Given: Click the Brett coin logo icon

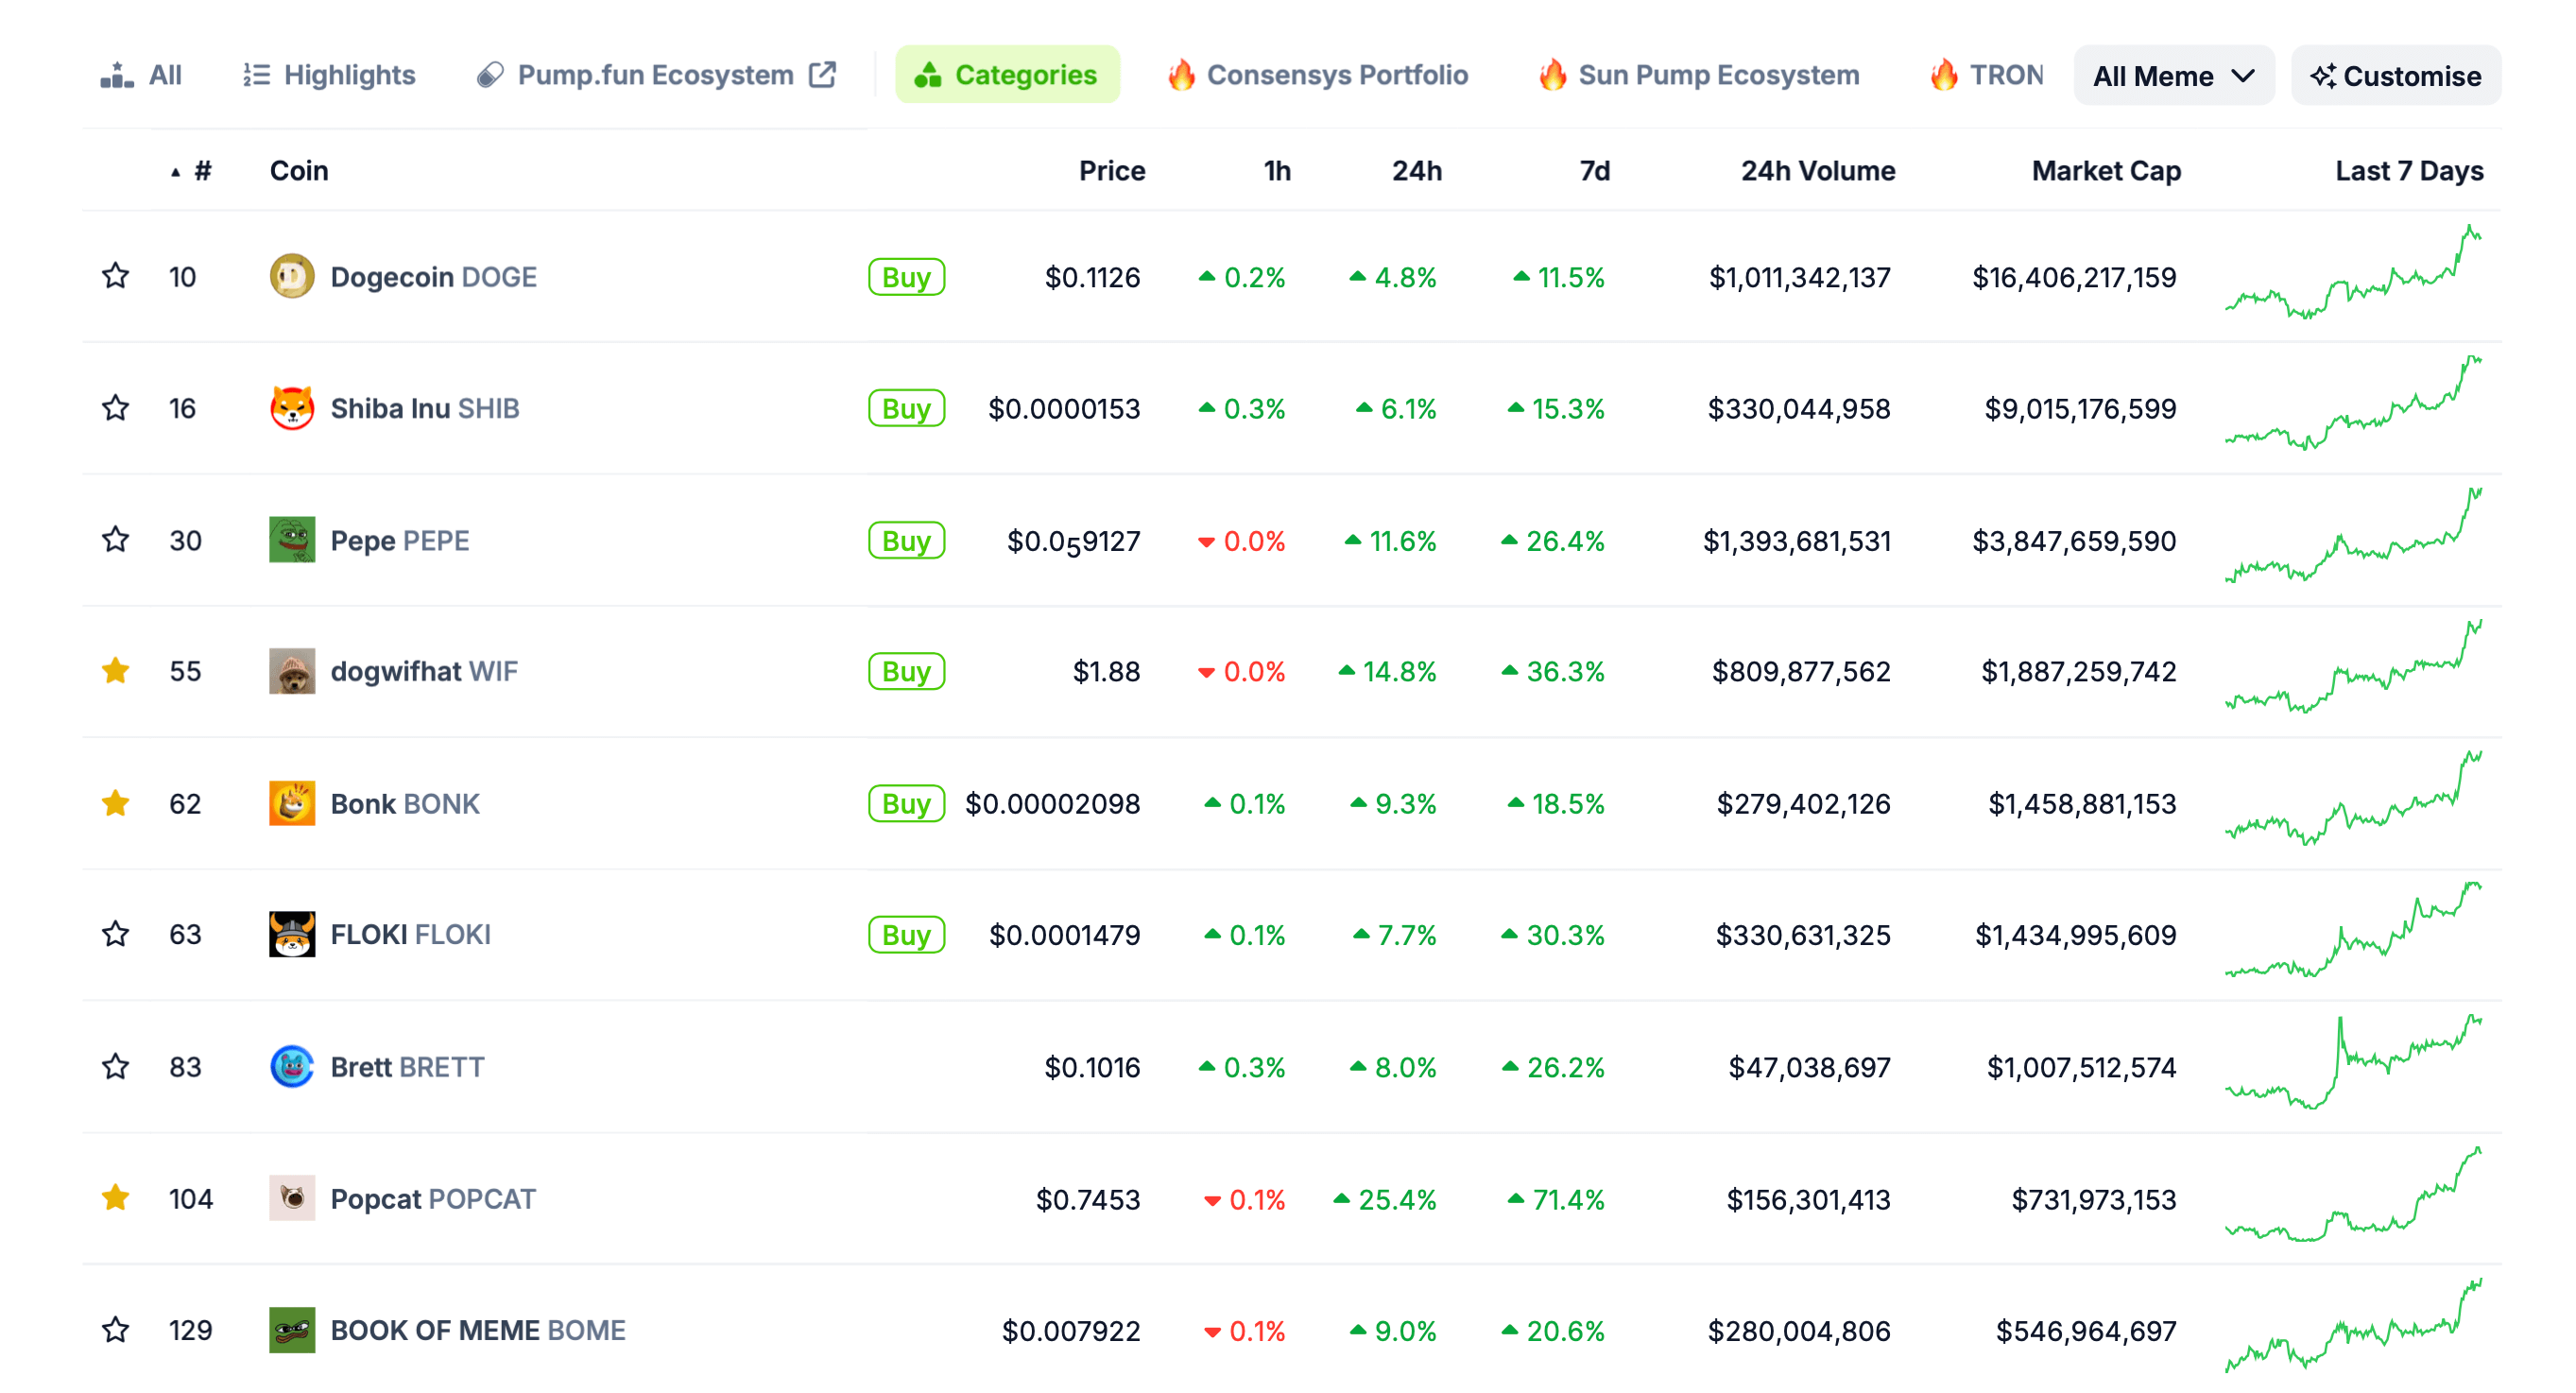Looking at the screenshot, I should (x=292, y=1066).
